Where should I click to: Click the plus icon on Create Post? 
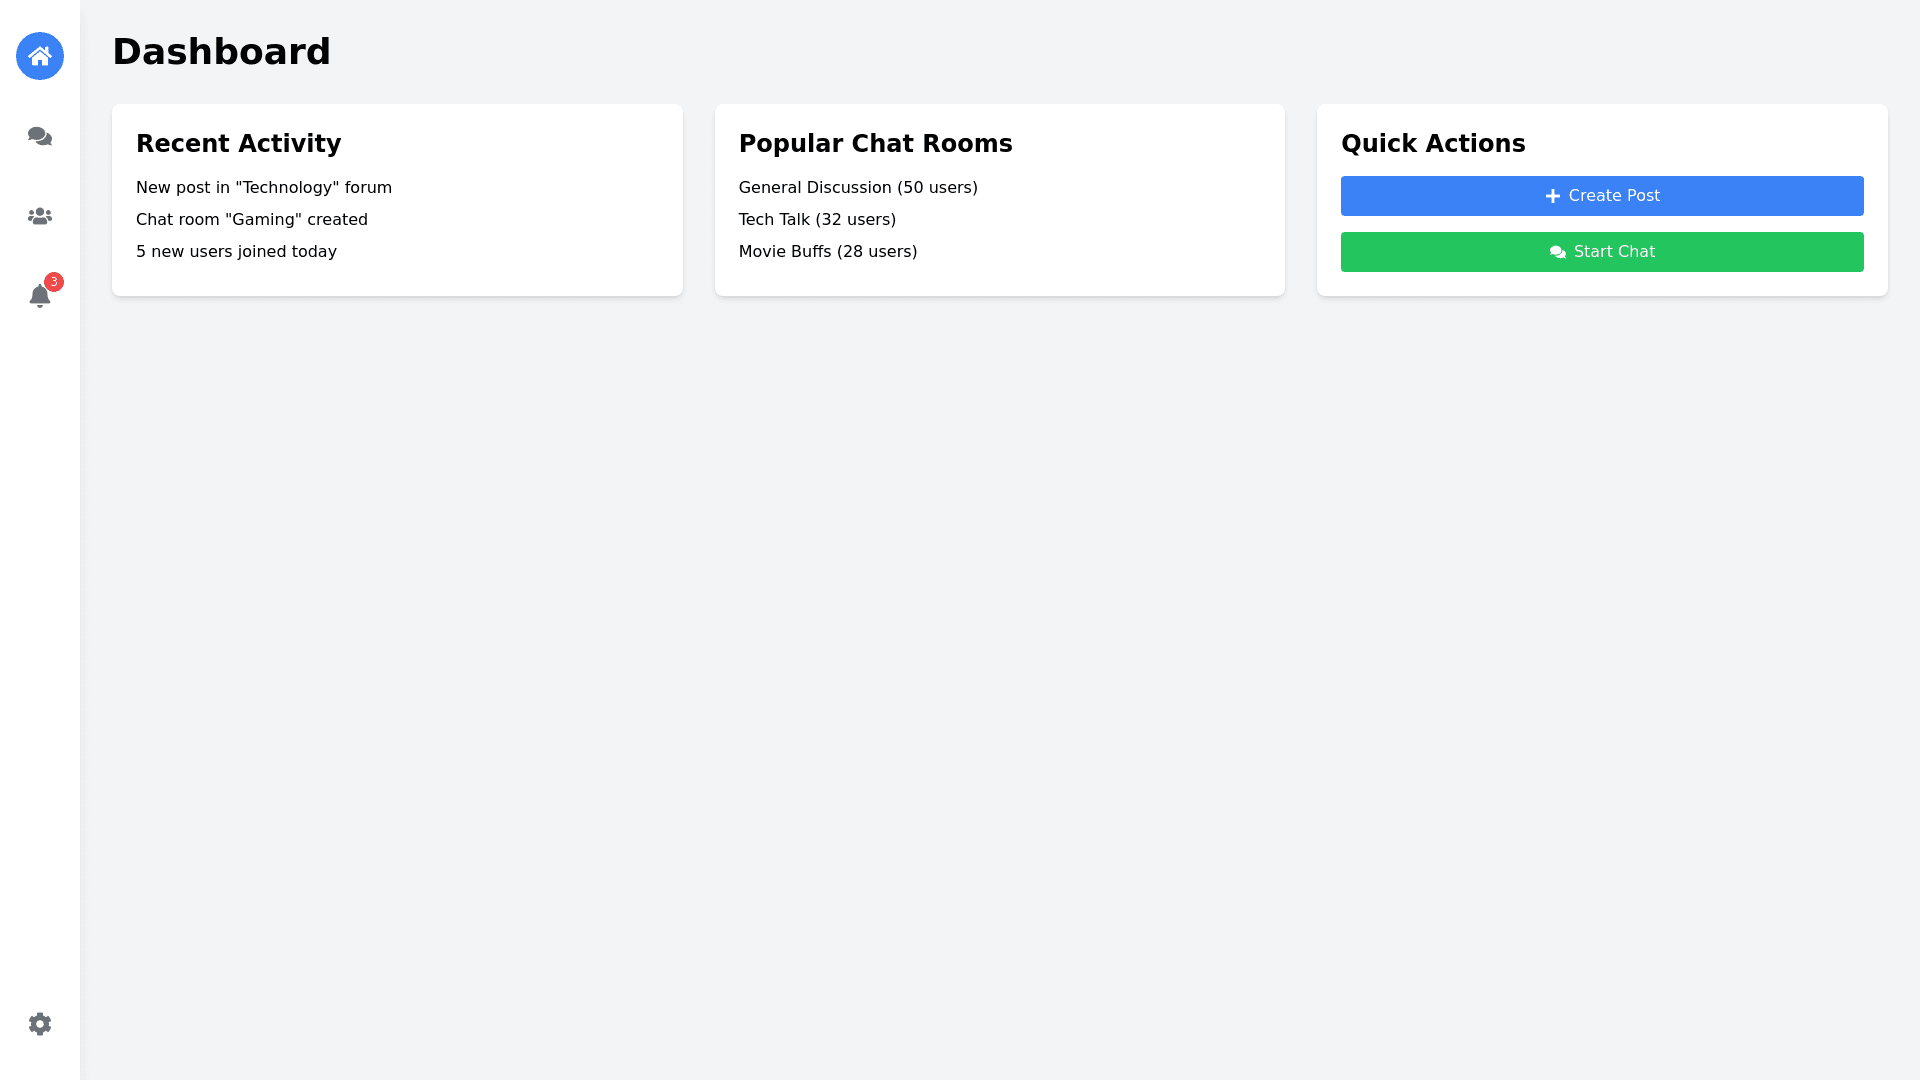point(1552,196)
